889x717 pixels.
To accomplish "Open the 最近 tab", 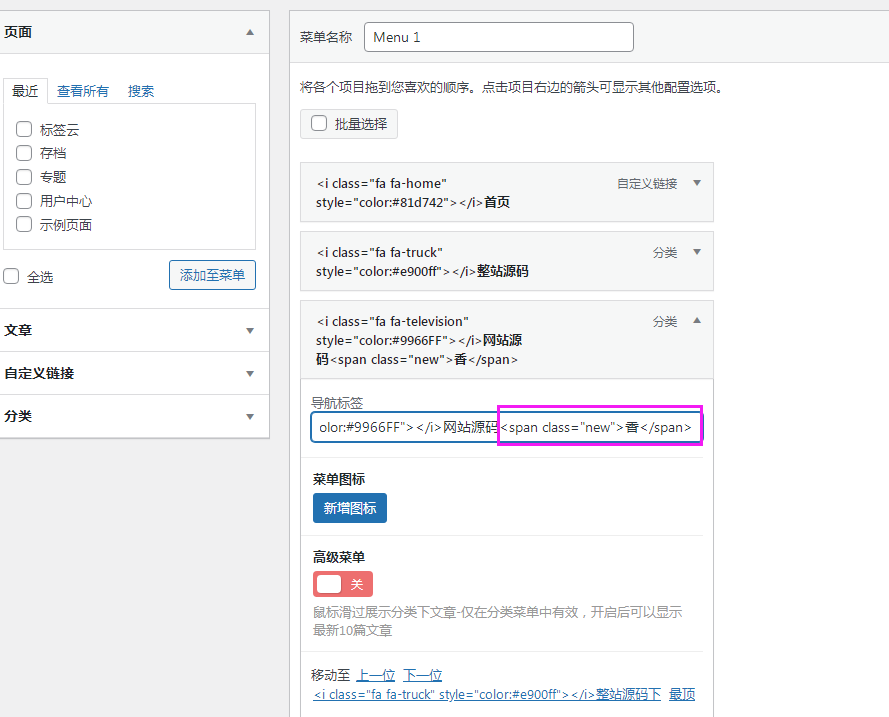I will [x=25, y=91].
